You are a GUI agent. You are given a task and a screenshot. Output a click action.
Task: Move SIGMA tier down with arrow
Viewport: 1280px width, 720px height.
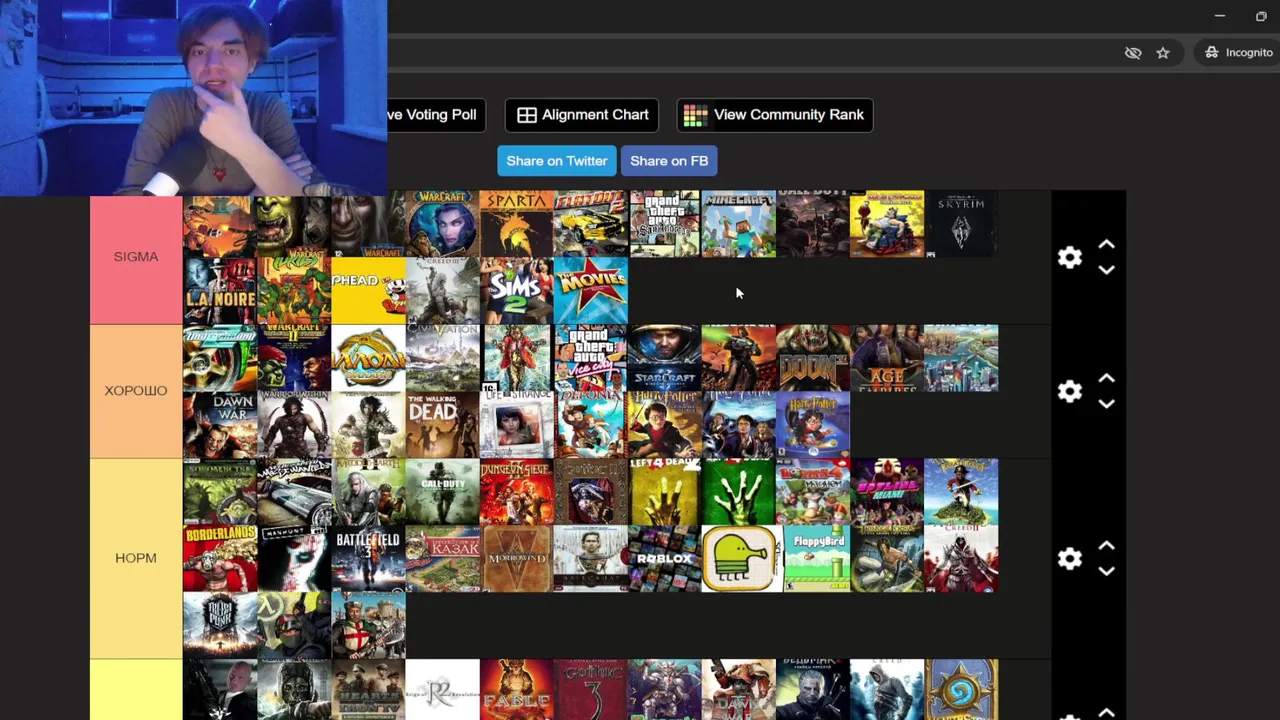click(1106, 270)
